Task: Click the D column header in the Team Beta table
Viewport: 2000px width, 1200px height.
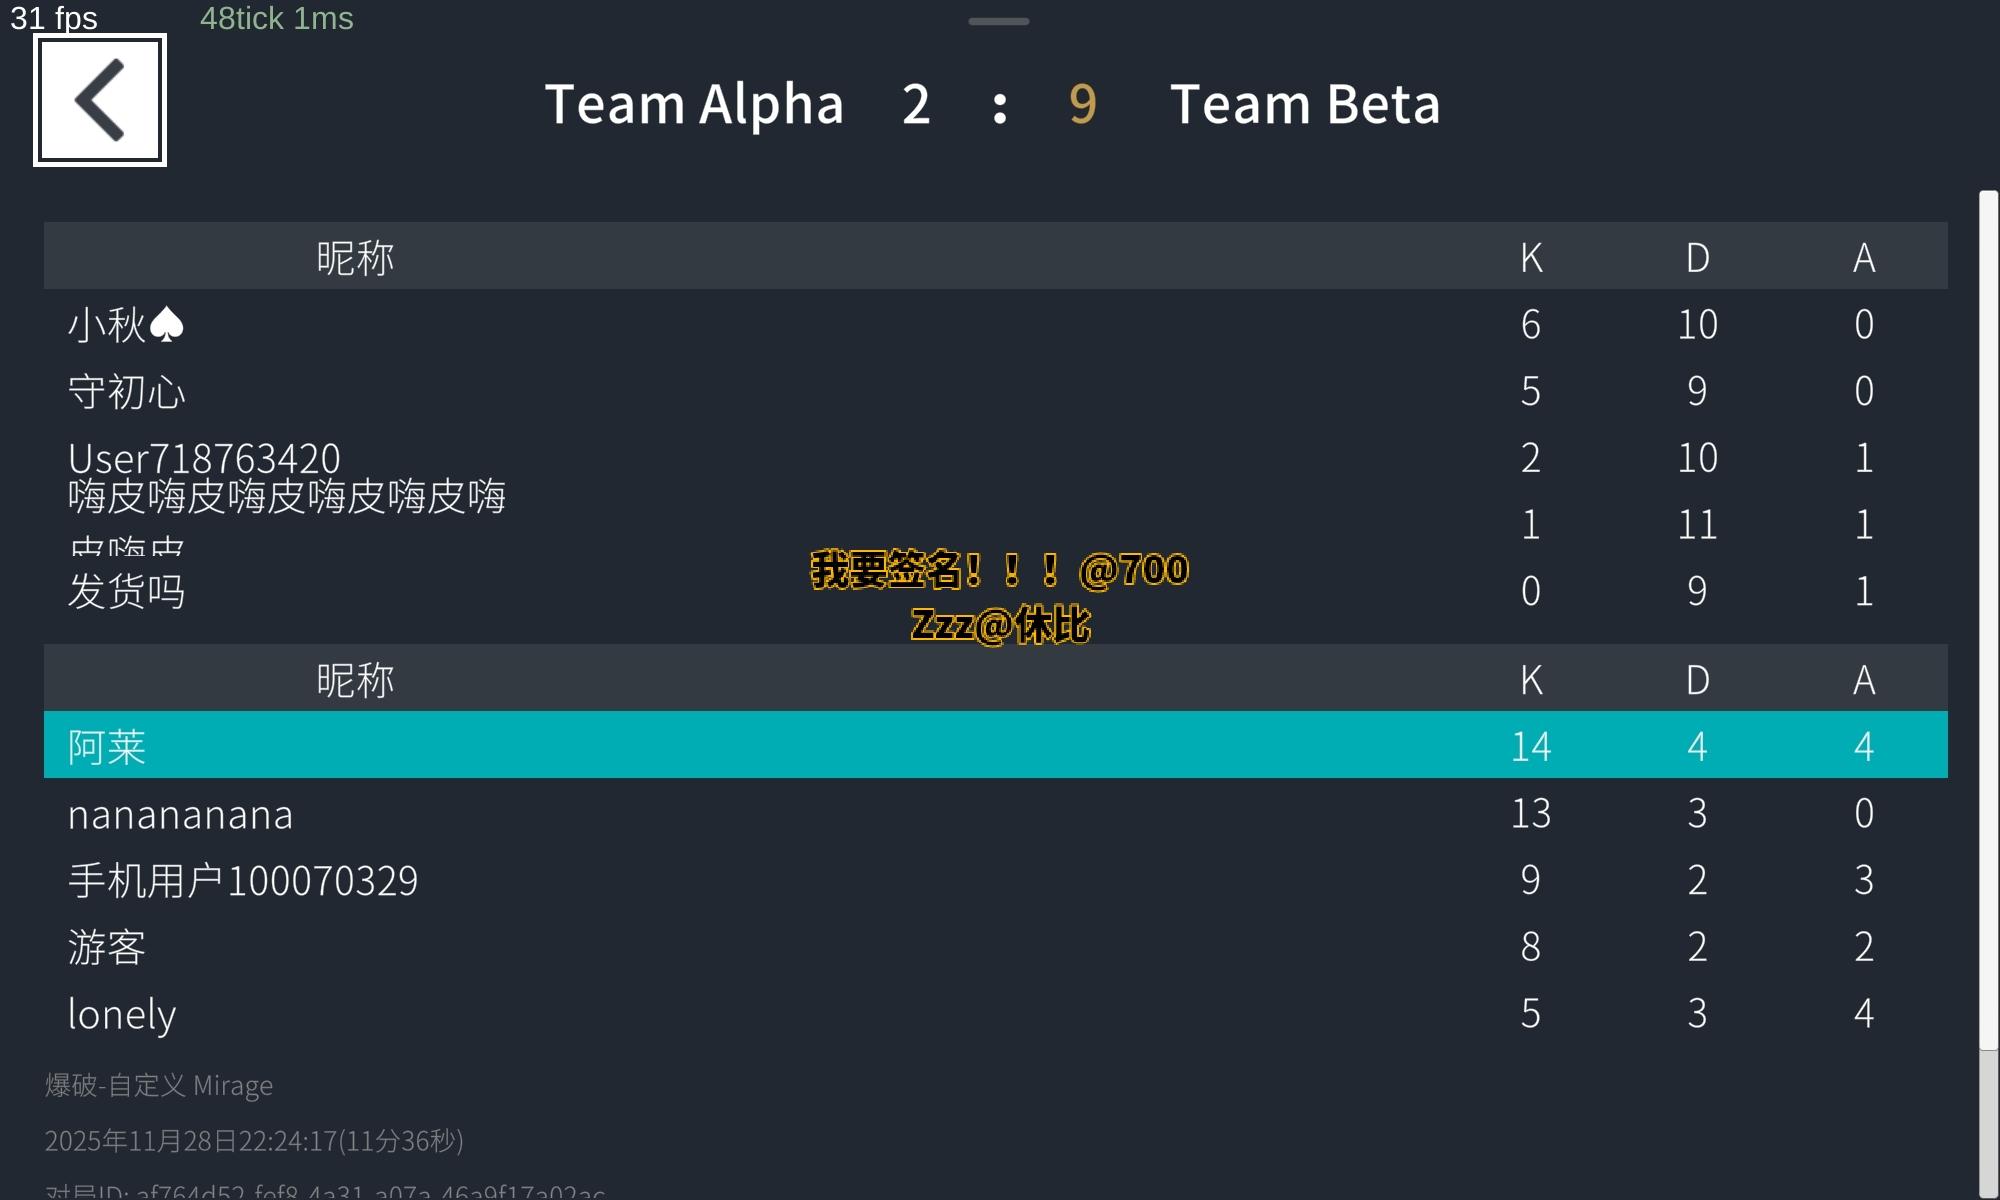Action: point(1697,680)
